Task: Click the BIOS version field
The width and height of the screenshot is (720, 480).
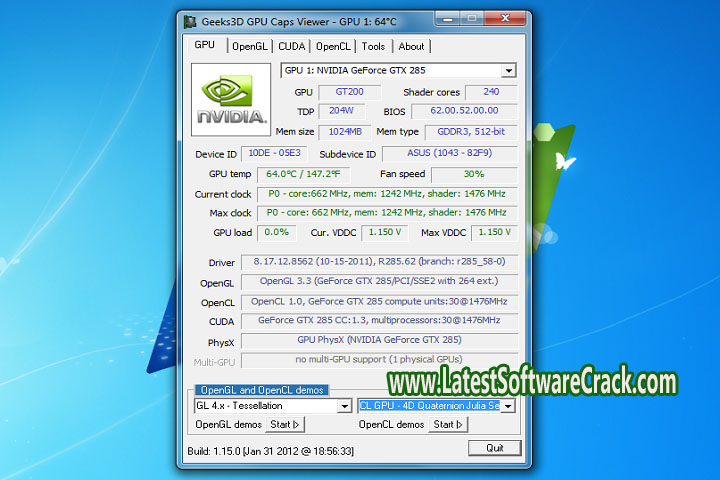Action: coord(472,112)
